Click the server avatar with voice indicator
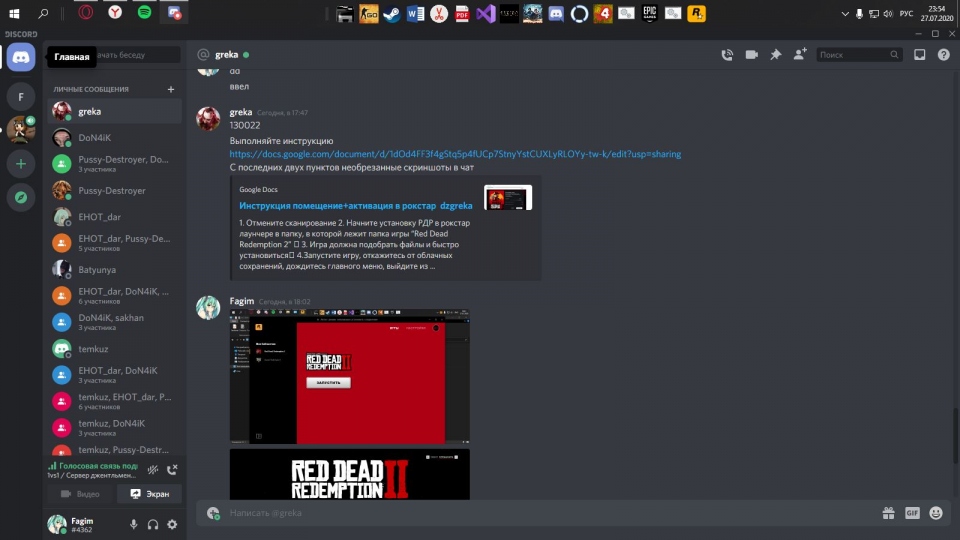Viewport: 960px width, 540px height. coord(21,130)
